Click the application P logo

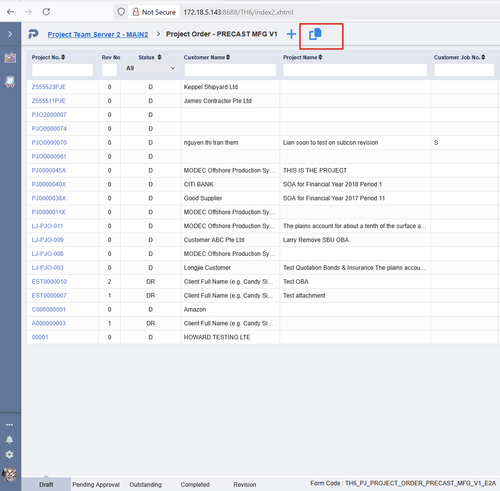click(33, 34)
